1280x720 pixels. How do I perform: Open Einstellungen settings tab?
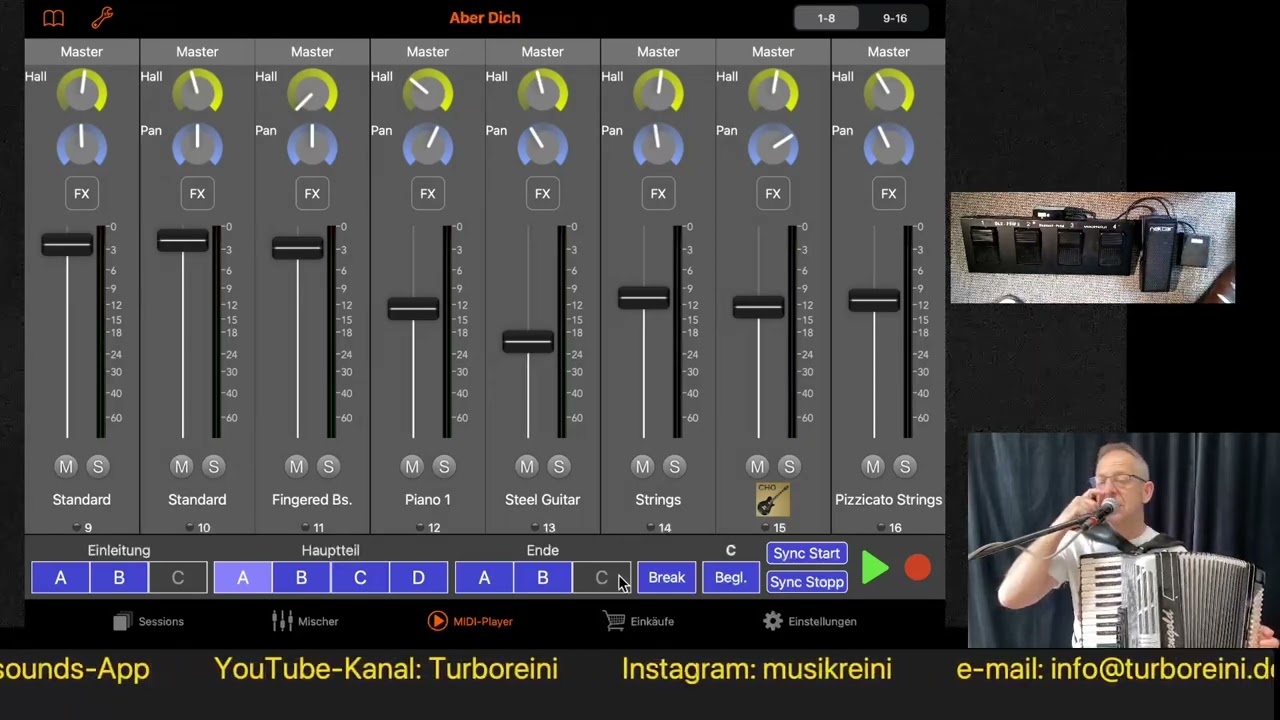click(x=809, y=621)
